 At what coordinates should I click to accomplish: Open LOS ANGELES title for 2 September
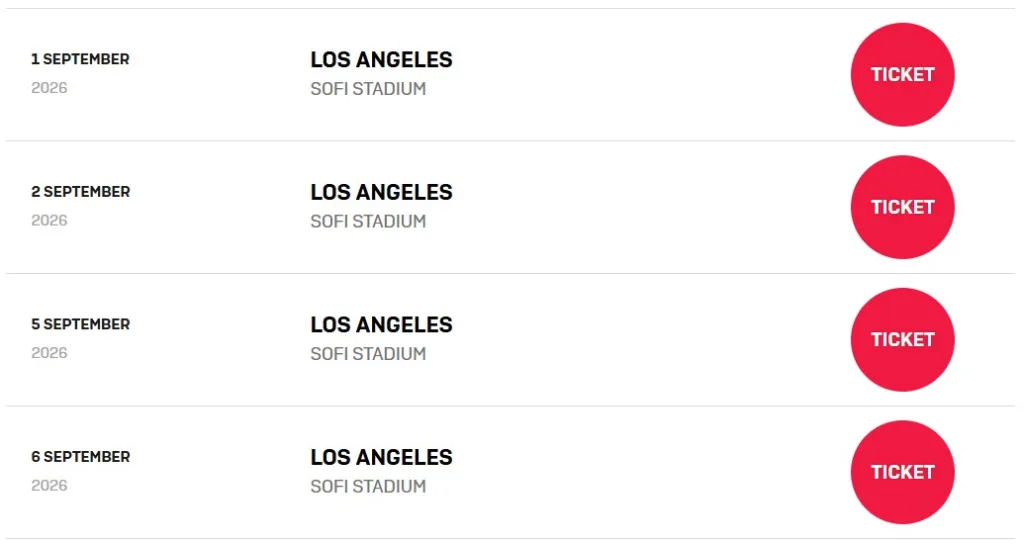[x=381, y=192]
